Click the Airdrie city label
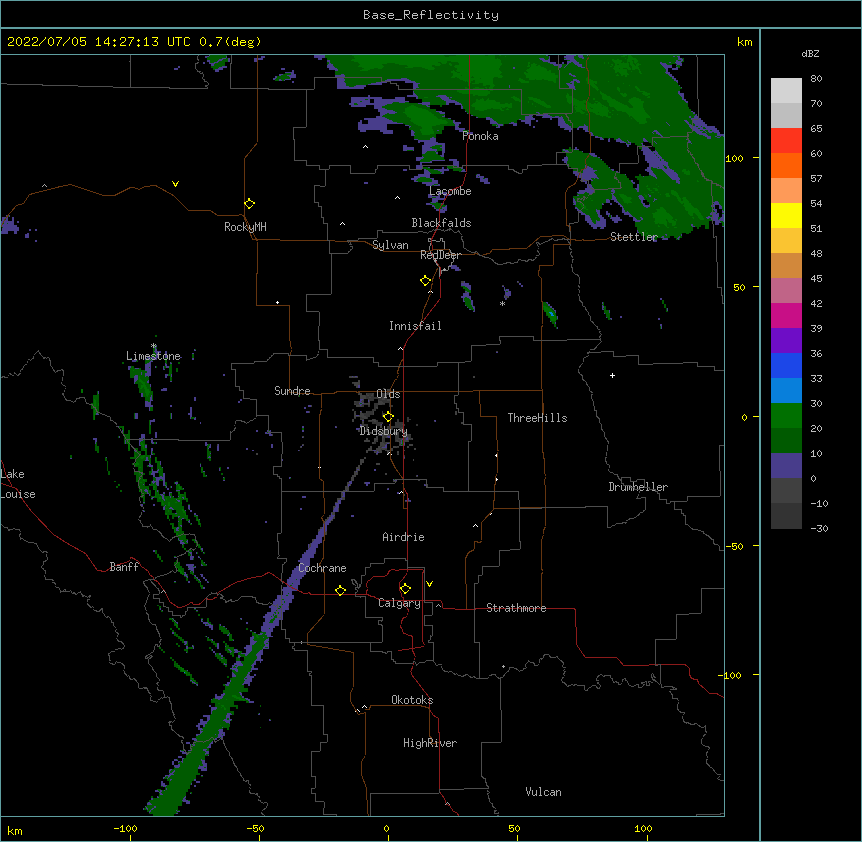Screen dimensions: 862x842 click(403, 537)
